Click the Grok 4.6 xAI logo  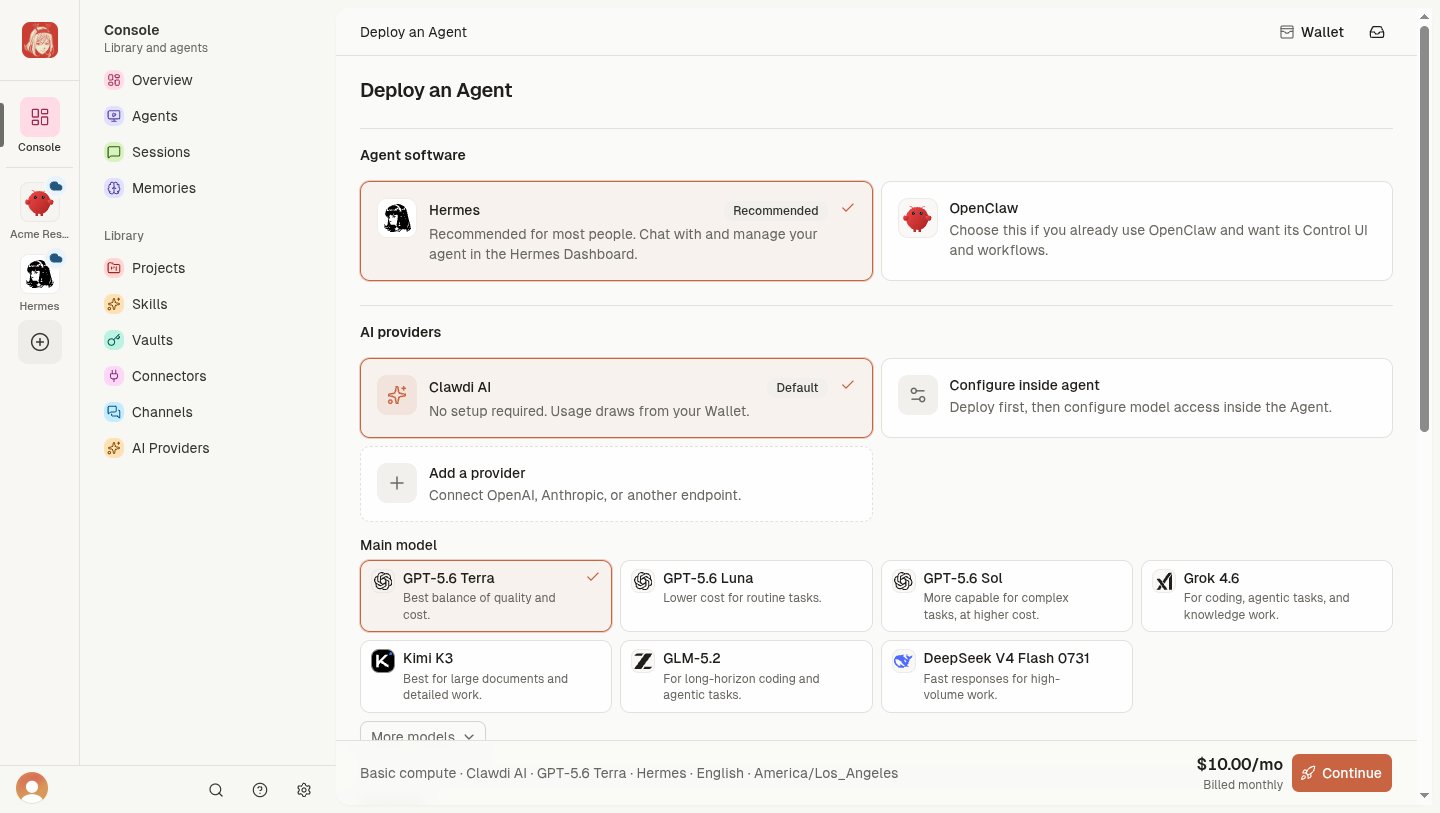(1164, 581)
